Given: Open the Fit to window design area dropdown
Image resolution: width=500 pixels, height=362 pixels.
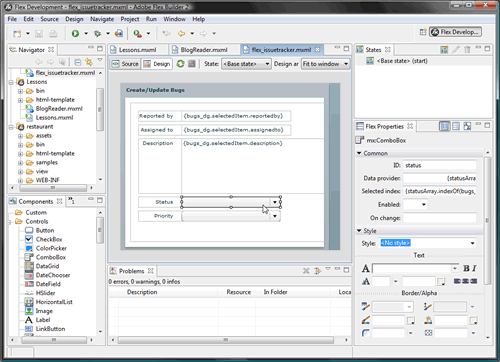Looking at the screenshot, I should (x=325, y=64).
